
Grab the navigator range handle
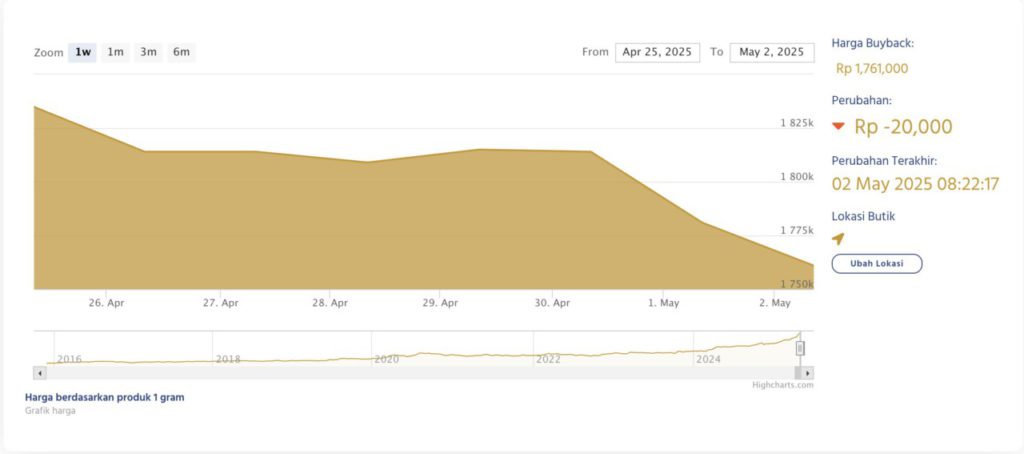(800, 349)
